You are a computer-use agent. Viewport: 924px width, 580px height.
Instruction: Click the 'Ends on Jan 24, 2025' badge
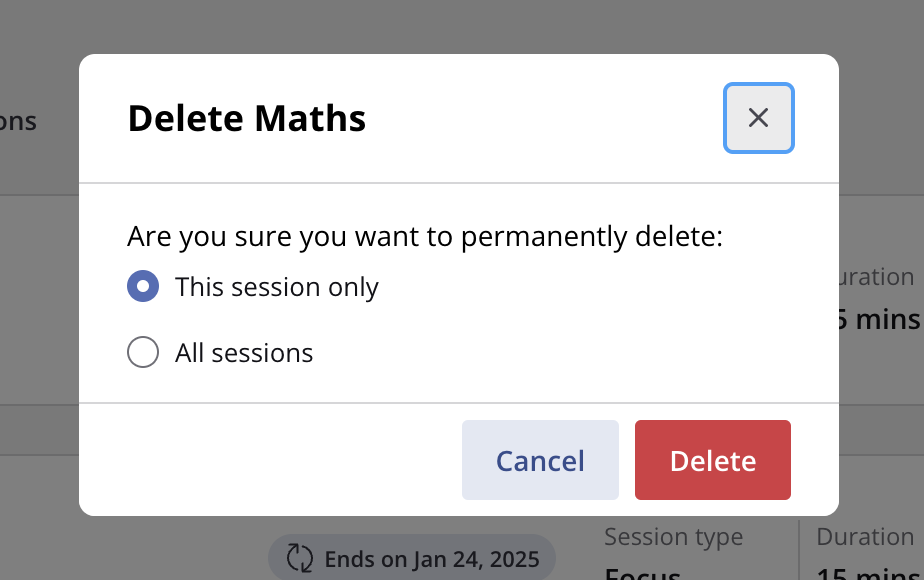tap(412, 558)
